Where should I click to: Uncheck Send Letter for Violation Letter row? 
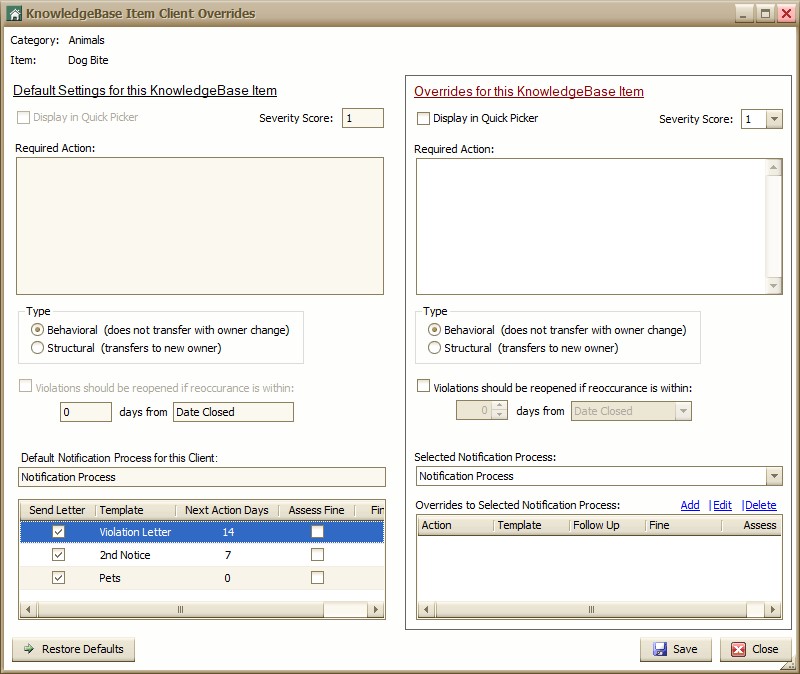(59, 532)
